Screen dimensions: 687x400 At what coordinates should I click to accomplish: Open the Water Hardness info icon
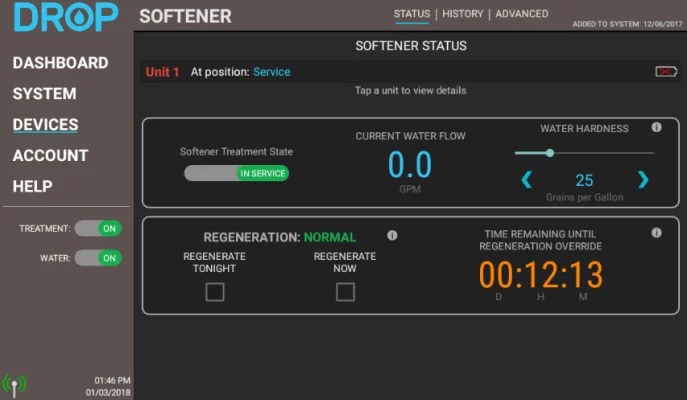click(x=657, y=128)
